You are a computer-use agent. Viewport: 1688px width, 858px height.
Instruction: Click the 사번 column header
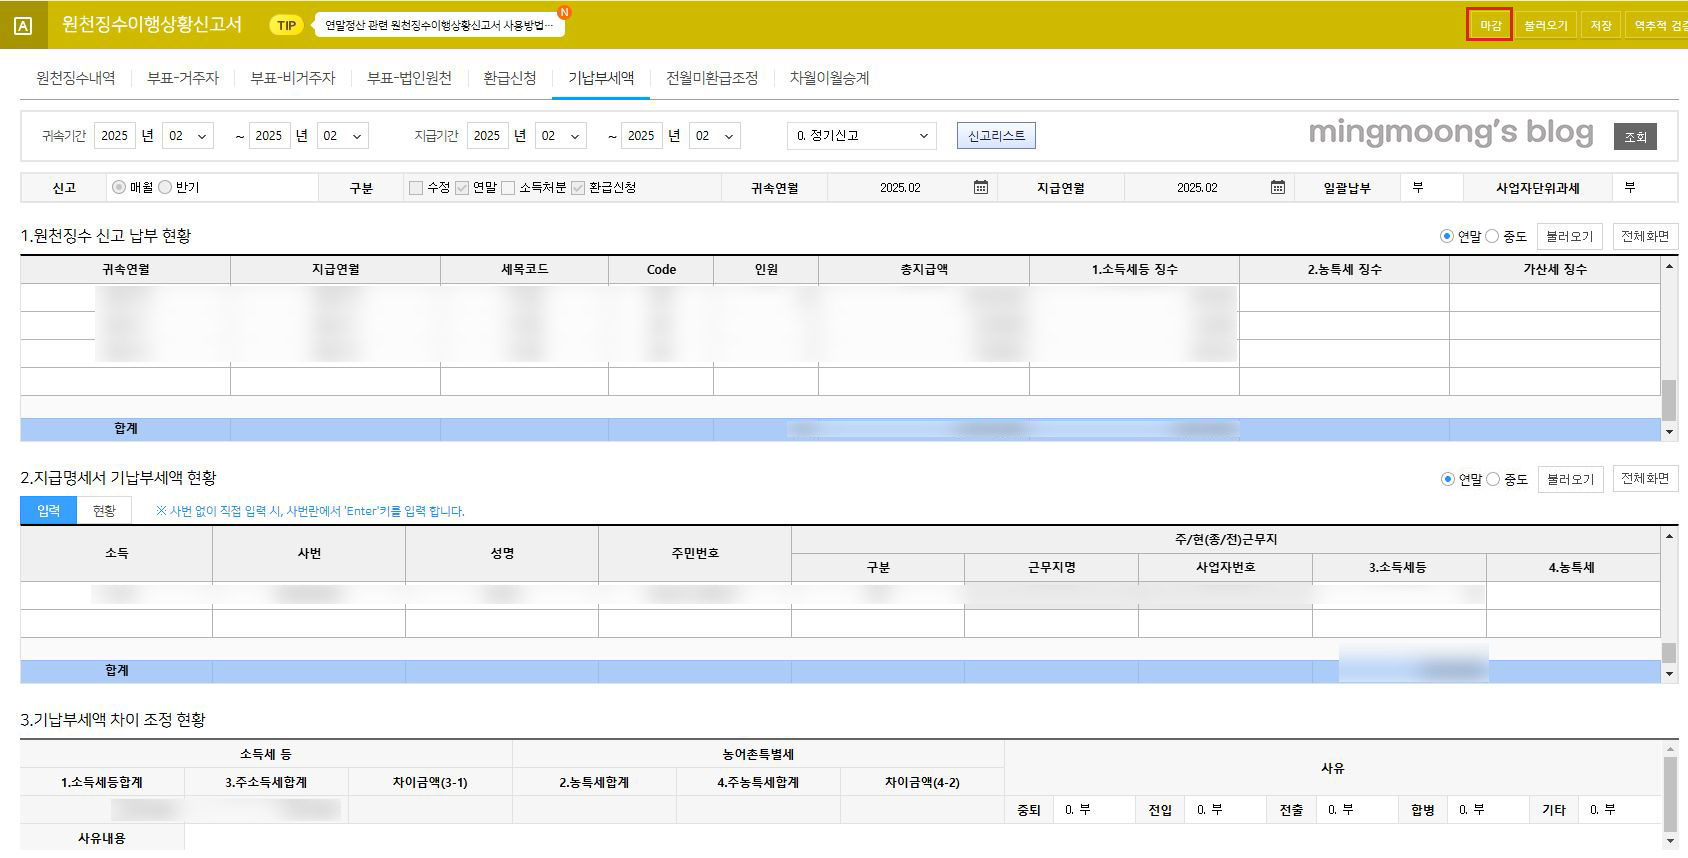[309, 553]
